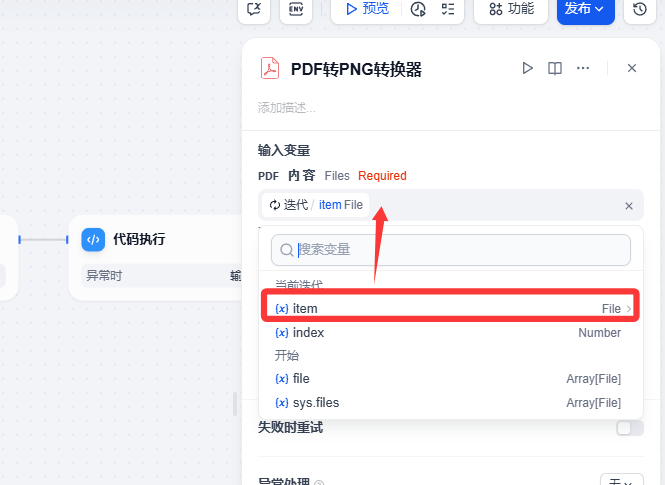The width and height of the screenshot is (665, 485).
Task: Open the 异常处理 dropdown at panel bottom
Action: (622, 481)
